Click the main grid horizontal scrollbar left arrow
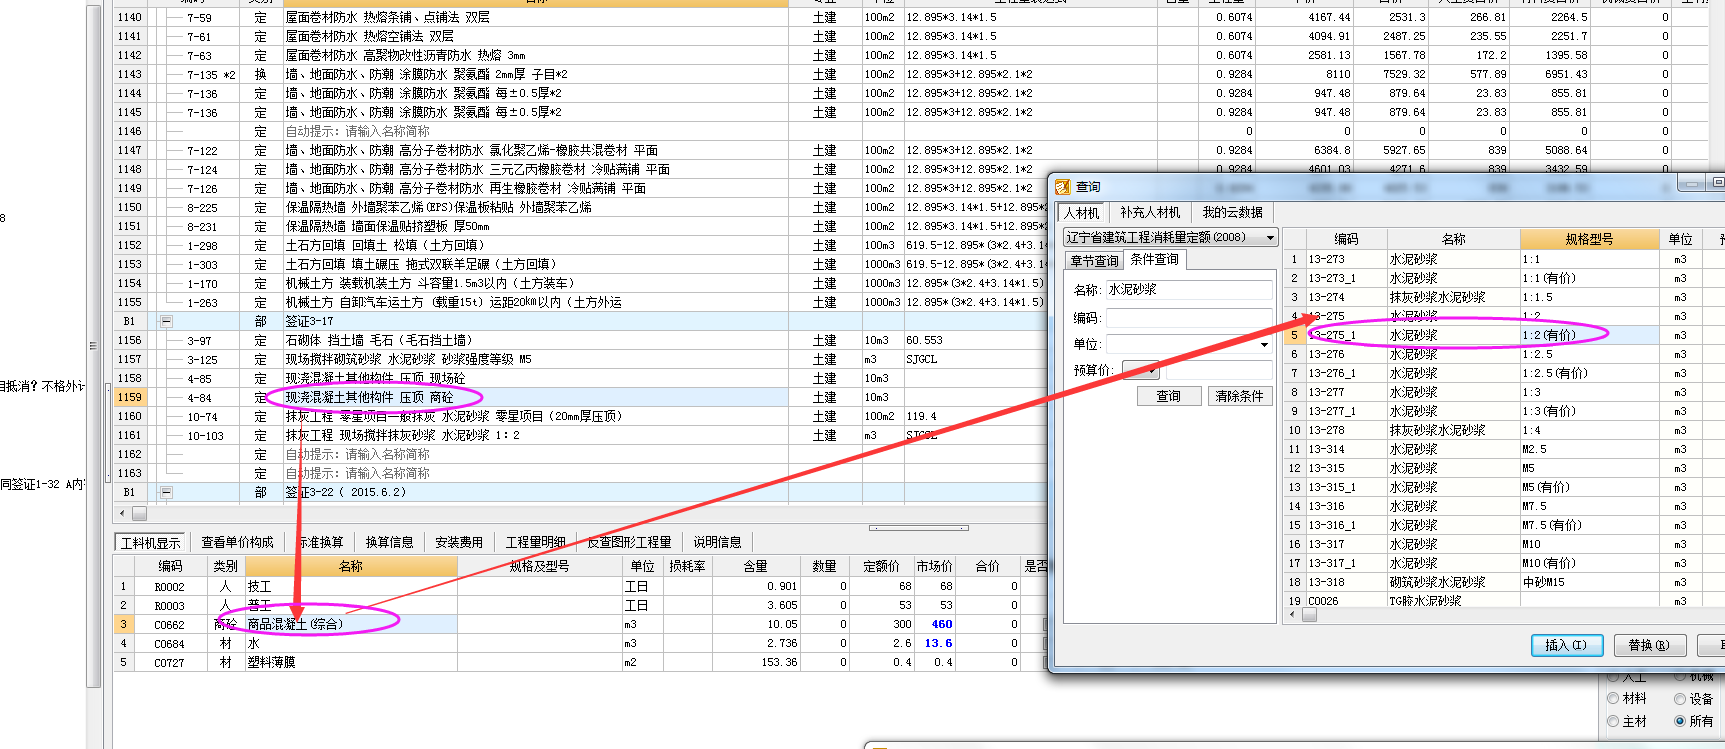 pos(123,513)
